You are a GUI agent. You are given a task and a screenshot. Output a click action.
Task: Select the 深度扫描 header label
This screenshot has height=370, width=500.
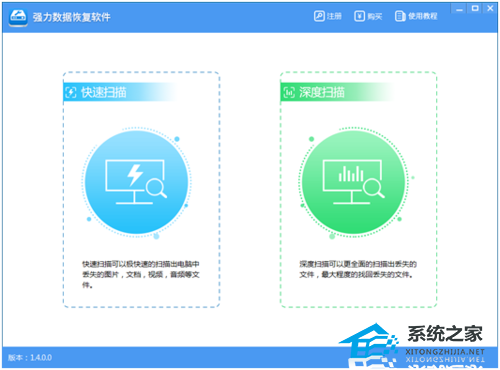click(x=322, y=92)
